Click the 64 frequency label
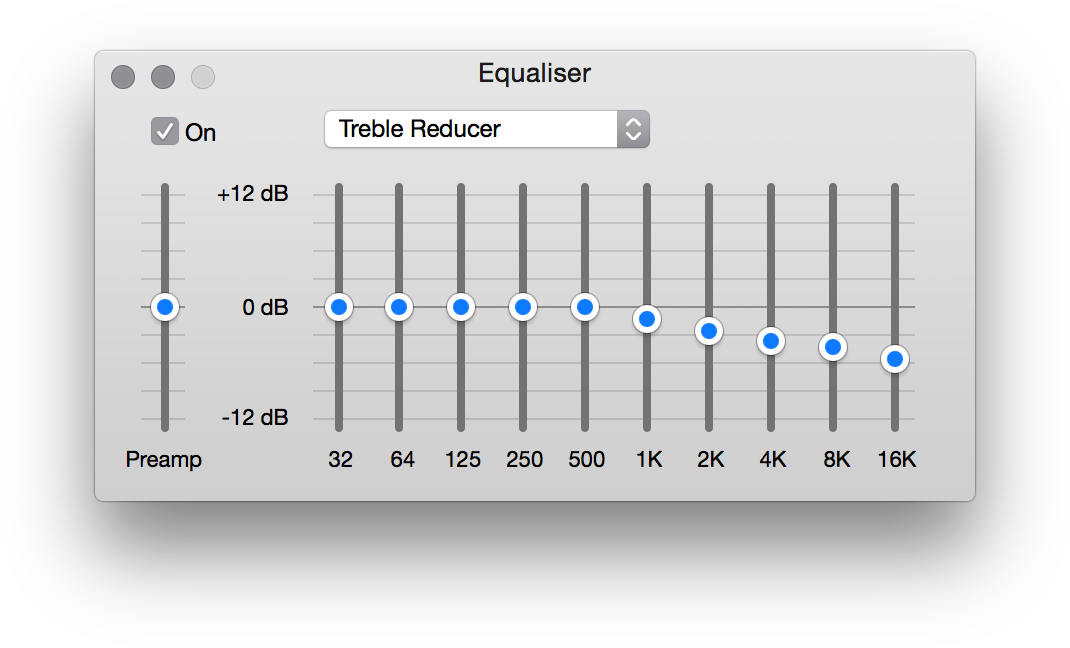Viewport: 1070px width, 648px height. 402,459
